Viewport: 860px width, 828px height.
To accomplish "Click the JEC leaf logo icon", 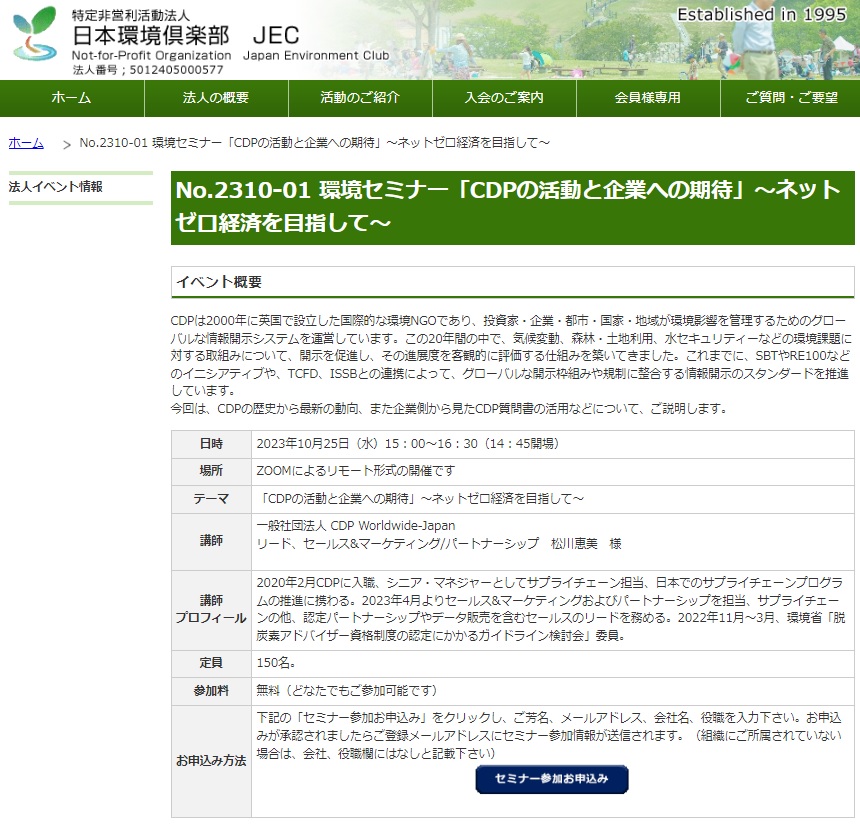I will pyautogui.click(x=35, y=33).
